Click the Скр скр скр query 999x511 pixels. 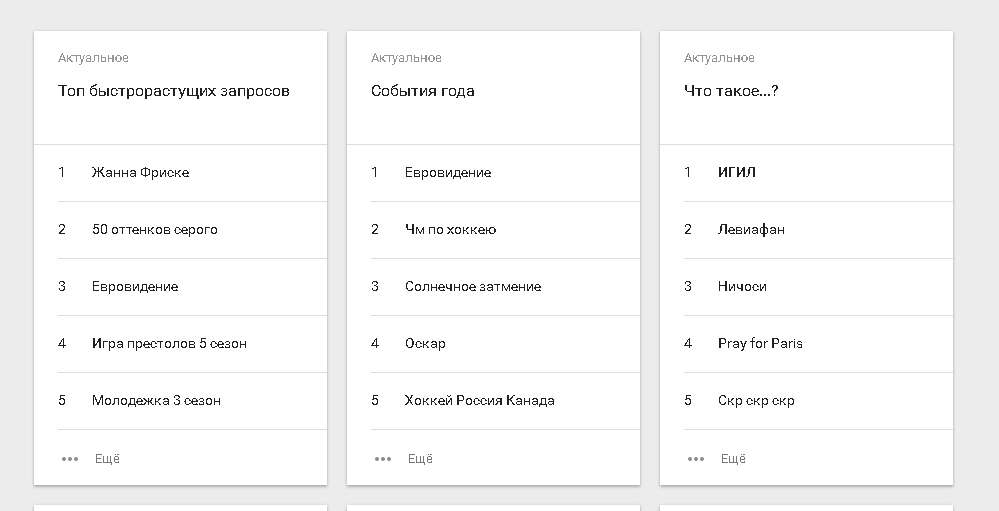[756, 400]
